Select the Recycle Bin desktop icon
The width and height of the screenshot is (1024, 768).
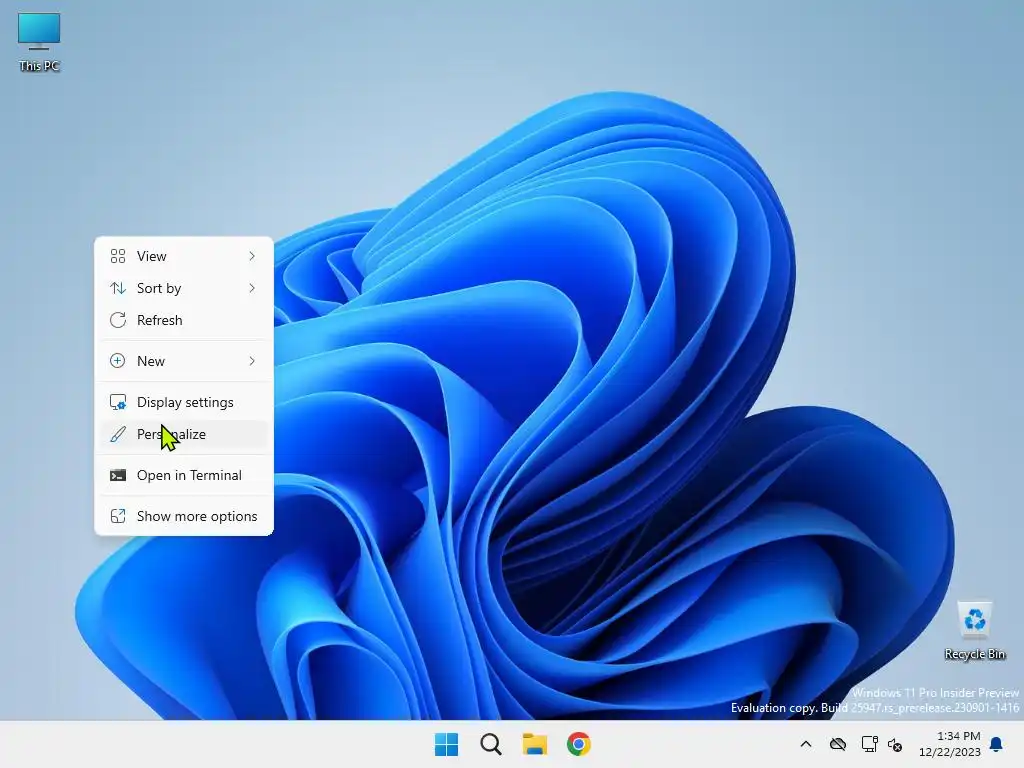point(974,630)
